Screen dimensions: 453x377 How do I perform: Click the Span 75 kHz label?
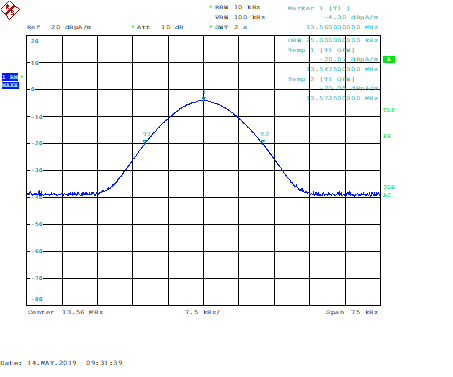[x=352, y=312]
